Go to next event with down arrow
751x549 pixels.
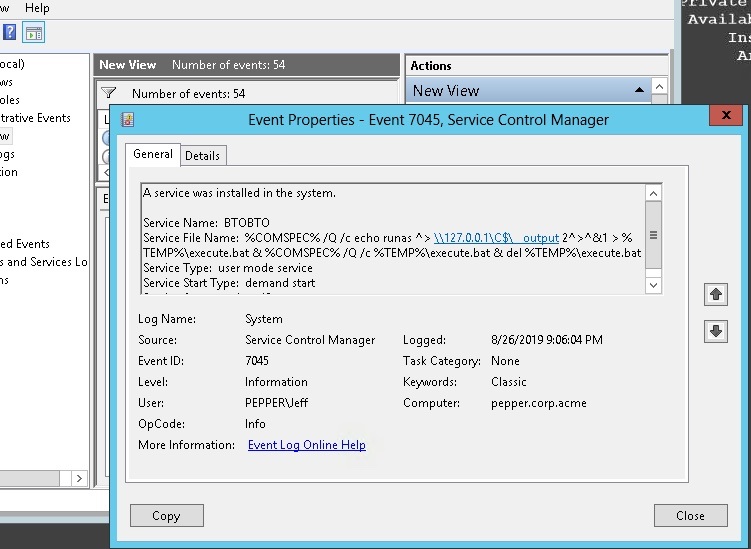pos(715,333)
